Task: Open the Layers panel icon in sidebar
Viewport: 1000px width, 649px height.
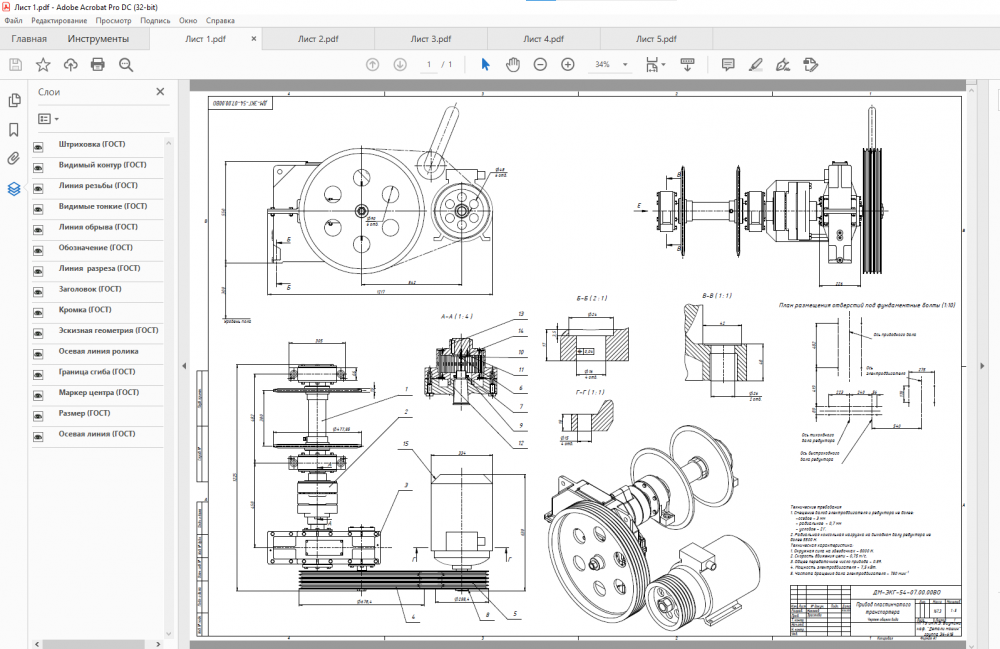Action: click(x=14, y=188)
